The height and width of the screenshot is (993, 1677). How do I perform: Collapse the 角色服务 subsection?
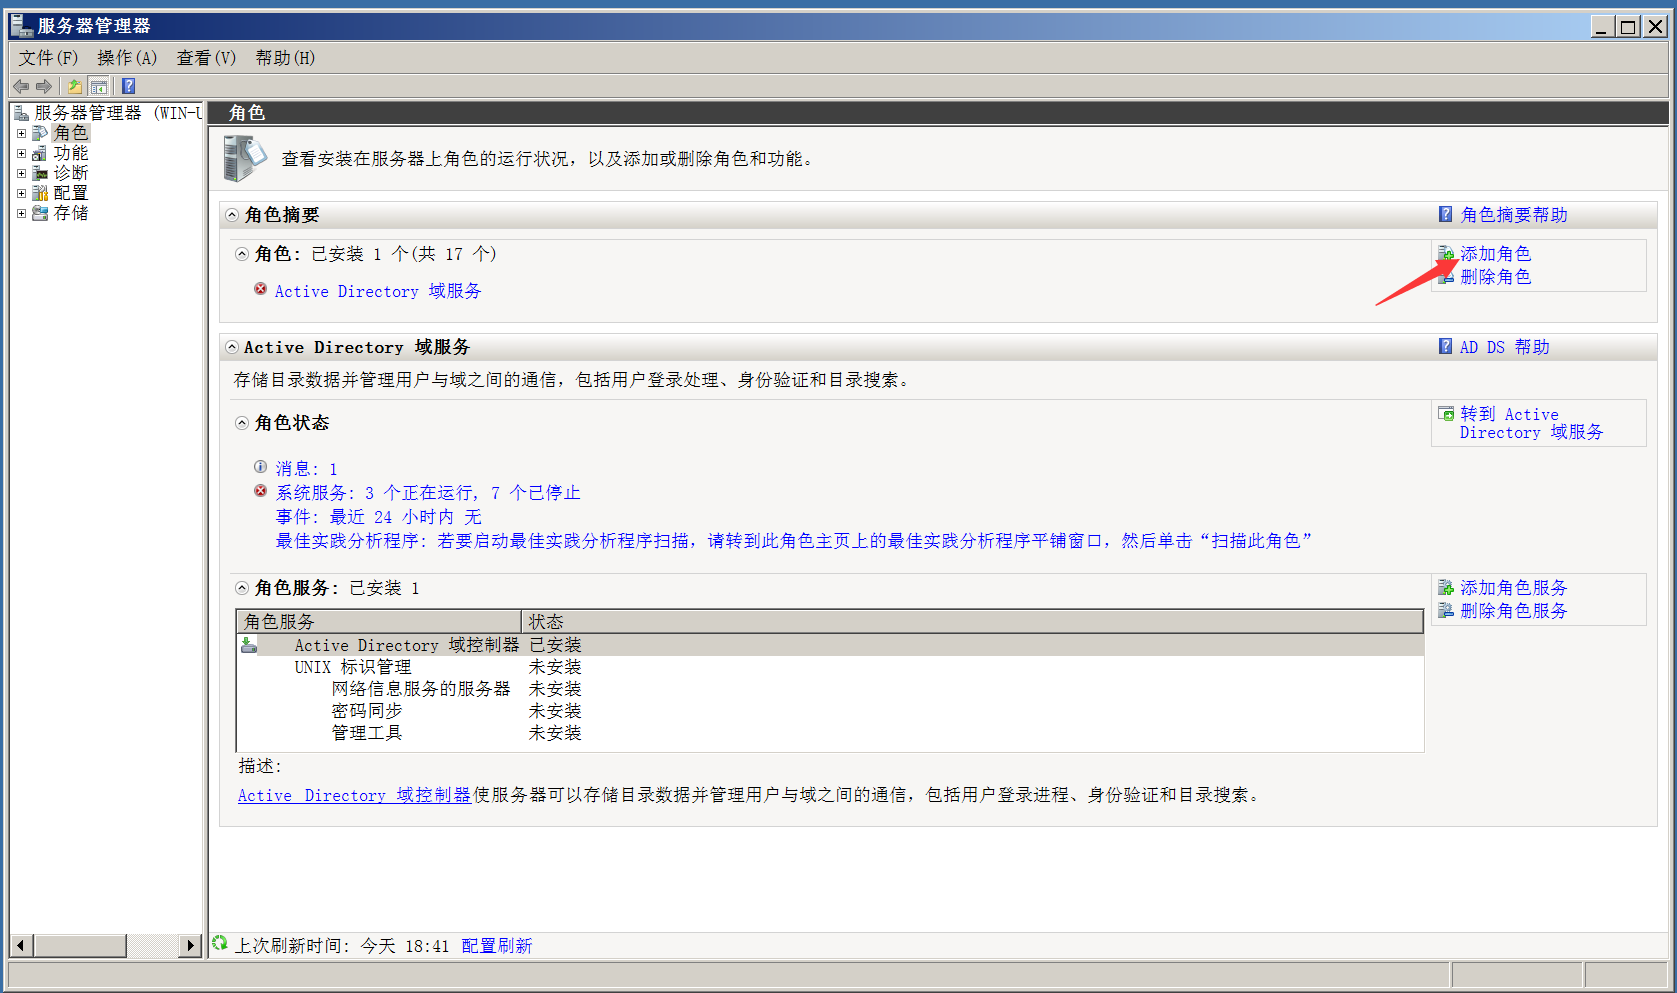click(242, 588)
